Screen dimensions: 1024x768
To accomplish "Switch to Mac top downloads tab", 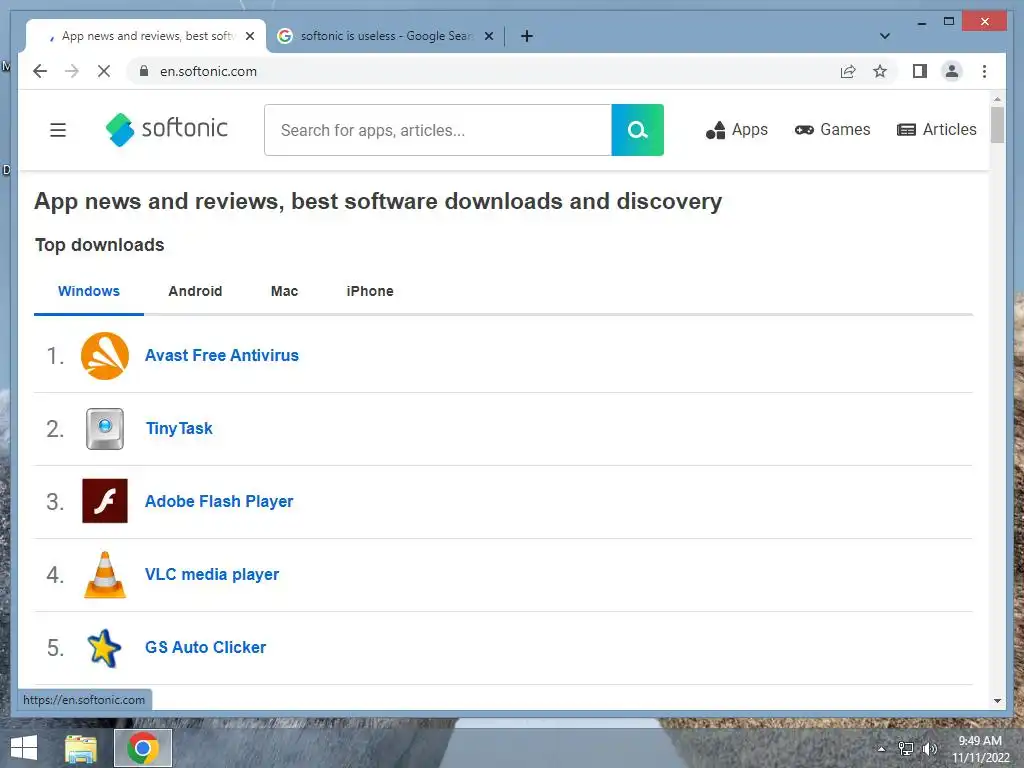I will (284, 291).
